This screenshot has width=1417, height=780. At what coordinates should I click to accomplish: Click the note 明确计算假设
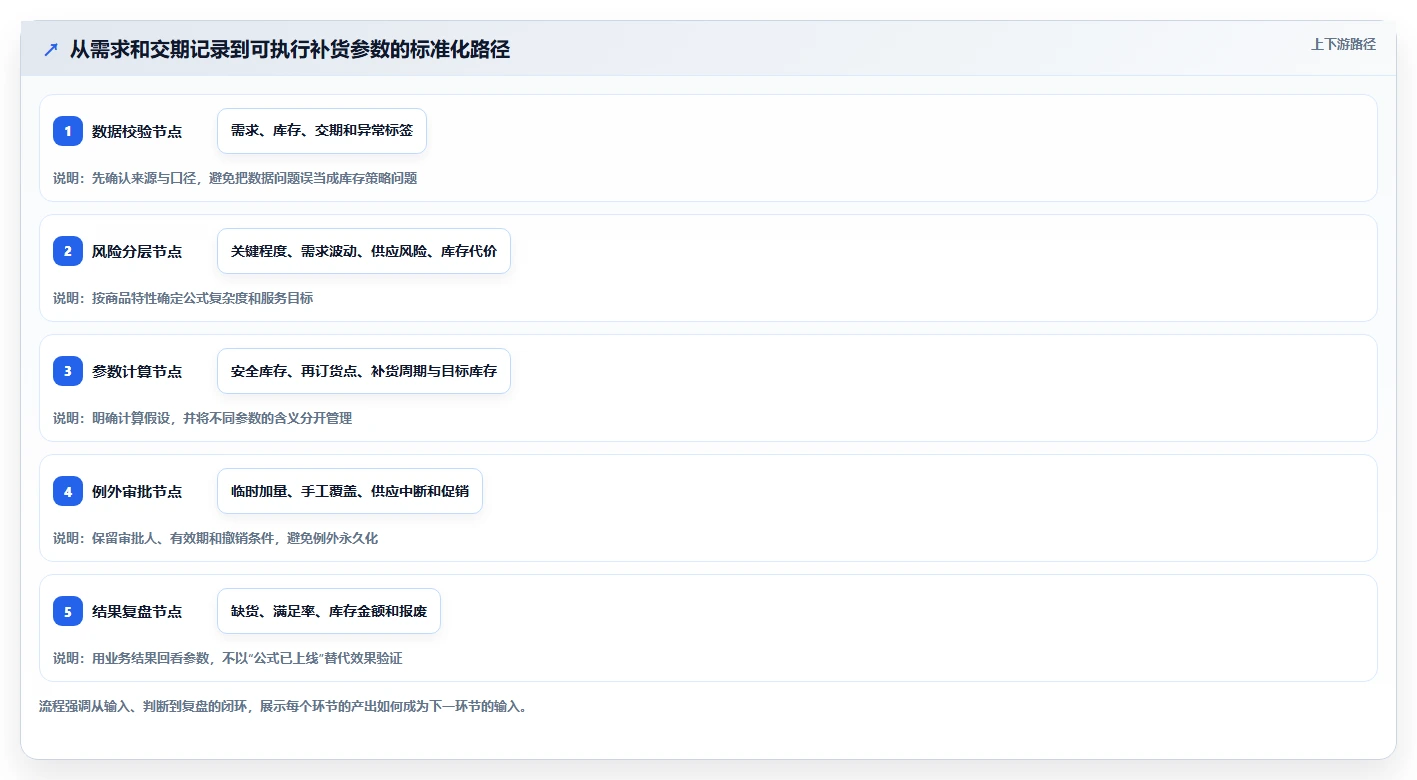click(x=131, y=418)
